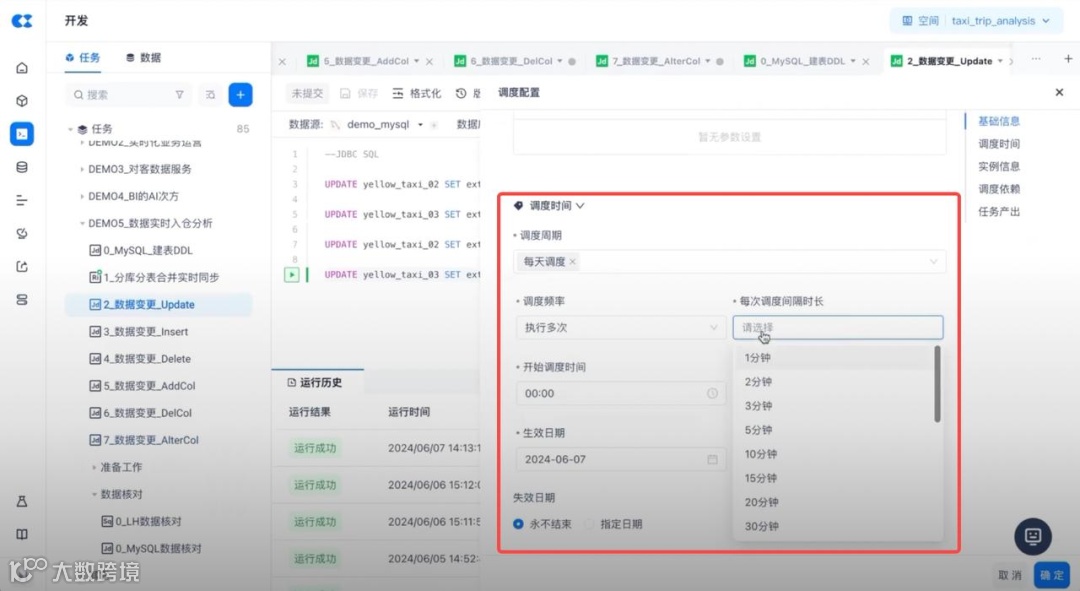Click the 确定 confirm button
This screenshot has width=1080, height=591.
[1052, 575]
